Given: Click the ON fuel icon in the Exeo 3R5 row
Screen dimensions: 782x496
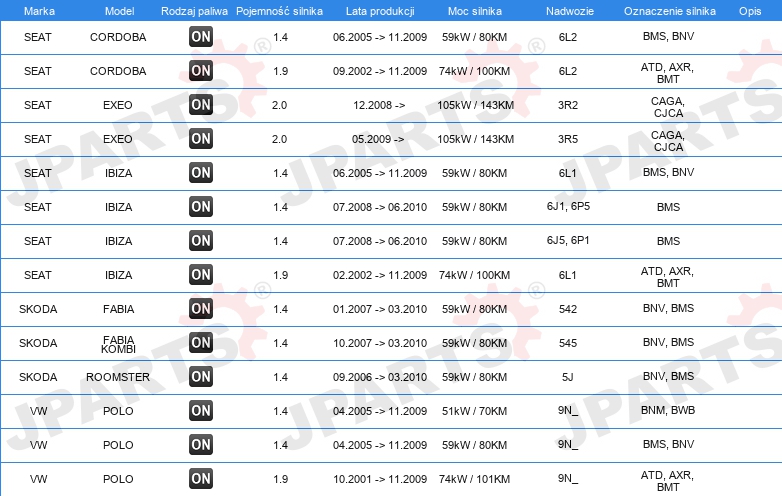Looking at the screenshot, I should tap(201, 138).
